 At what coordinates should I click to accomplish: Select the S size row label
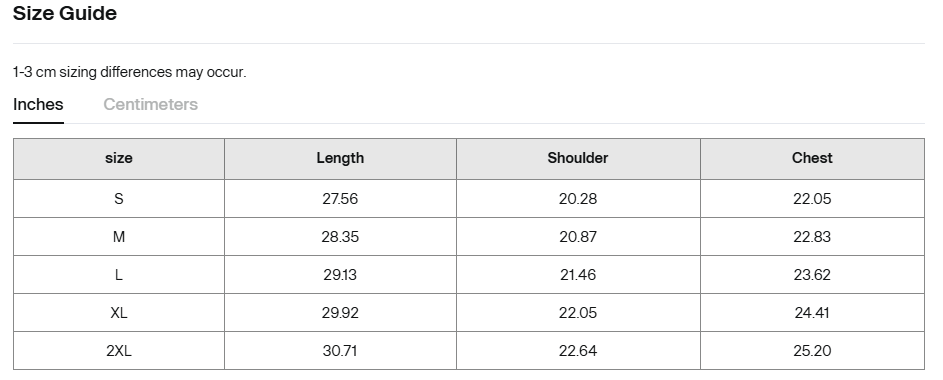click(x=119, y=198)
